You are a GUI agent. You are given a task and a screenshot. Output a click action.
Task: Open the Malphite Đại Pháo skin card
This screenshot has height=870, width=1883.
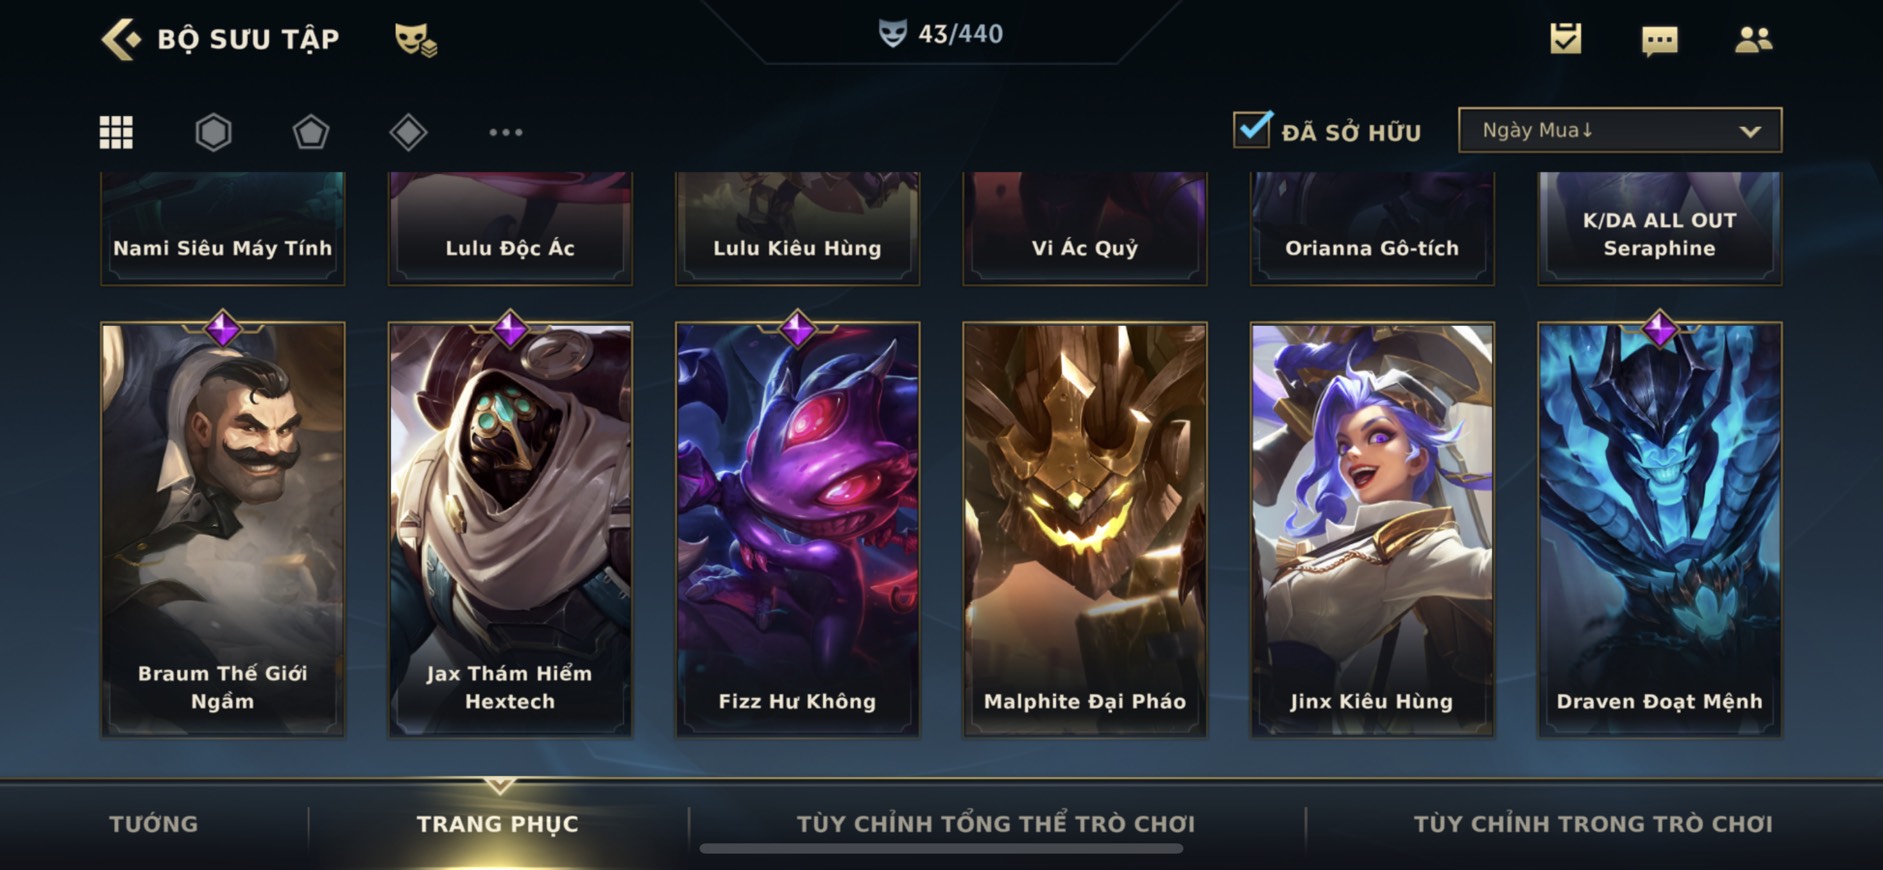tap(1084, 529)
